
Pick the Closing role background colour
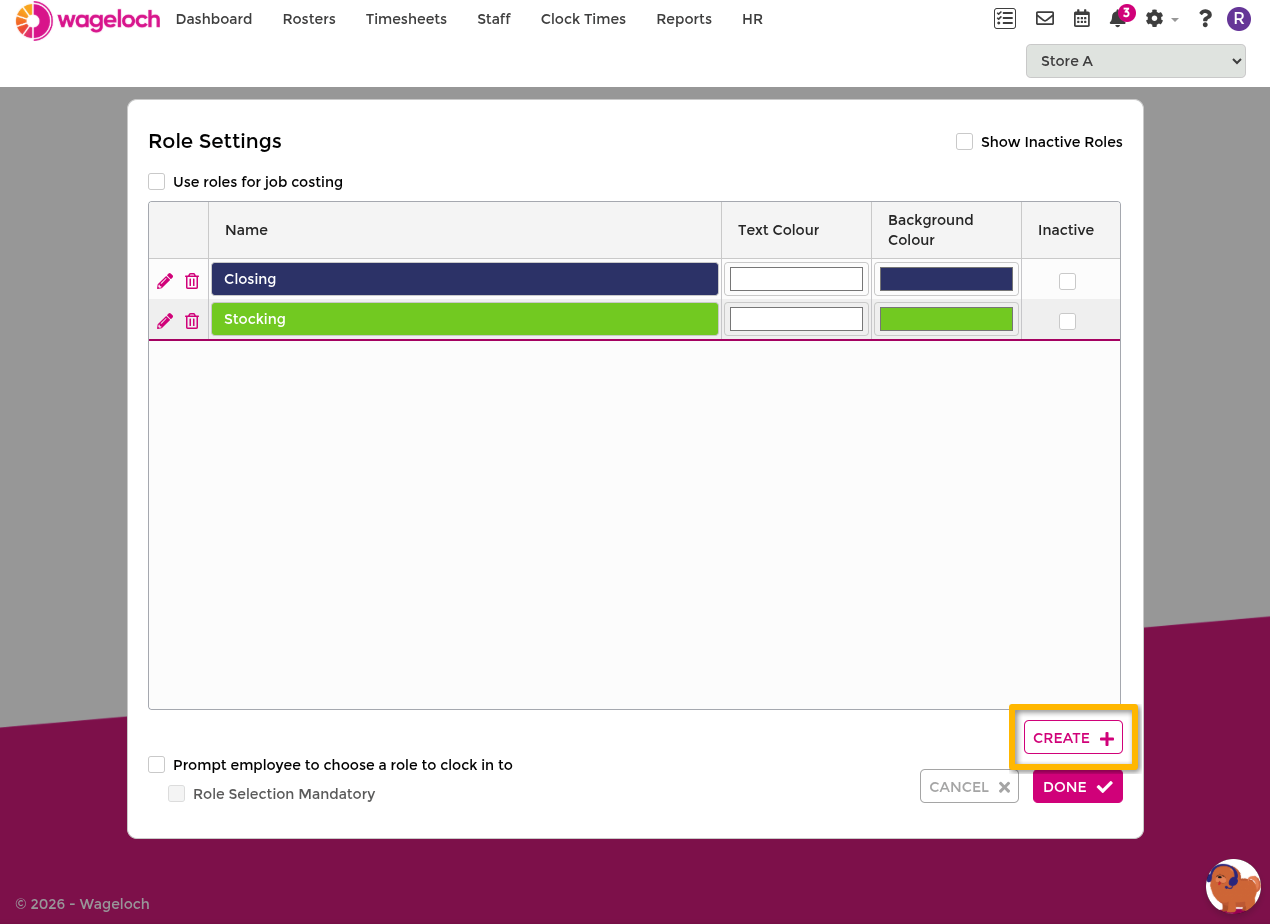tap(946, 279)
